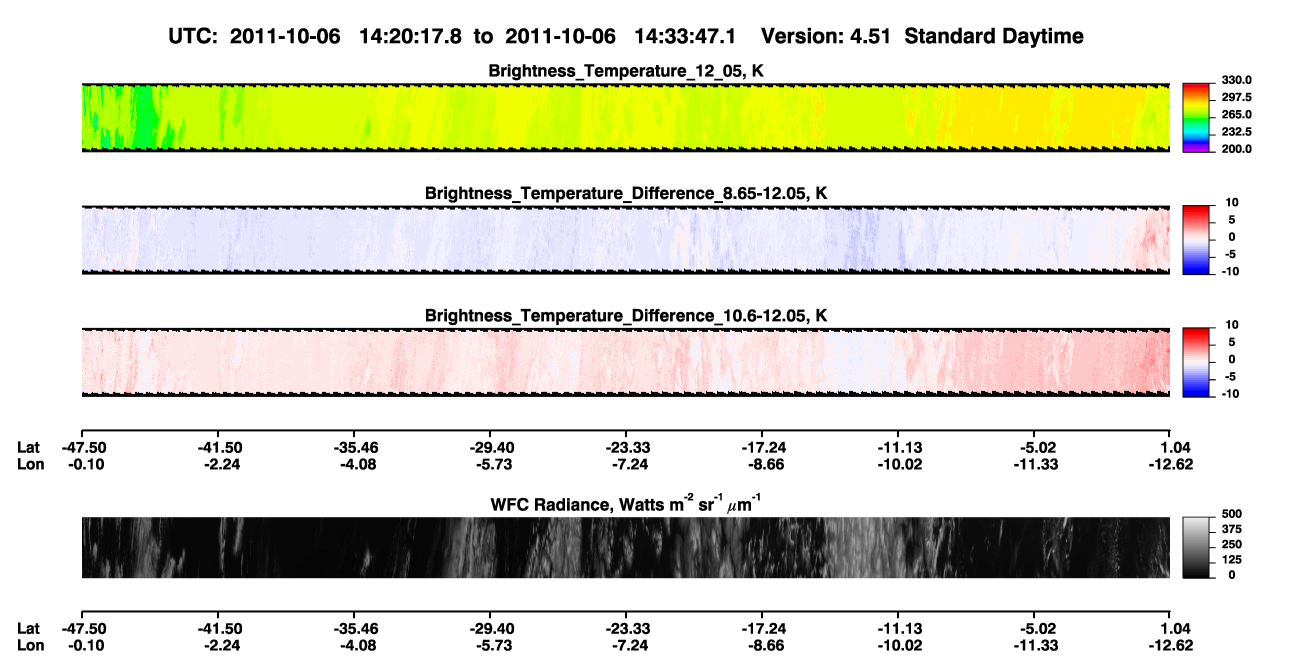Click the '10' tick of the 10.6-12.05 color bar
Screen dimensions: 1300x667
click(x=1233, y=326)
